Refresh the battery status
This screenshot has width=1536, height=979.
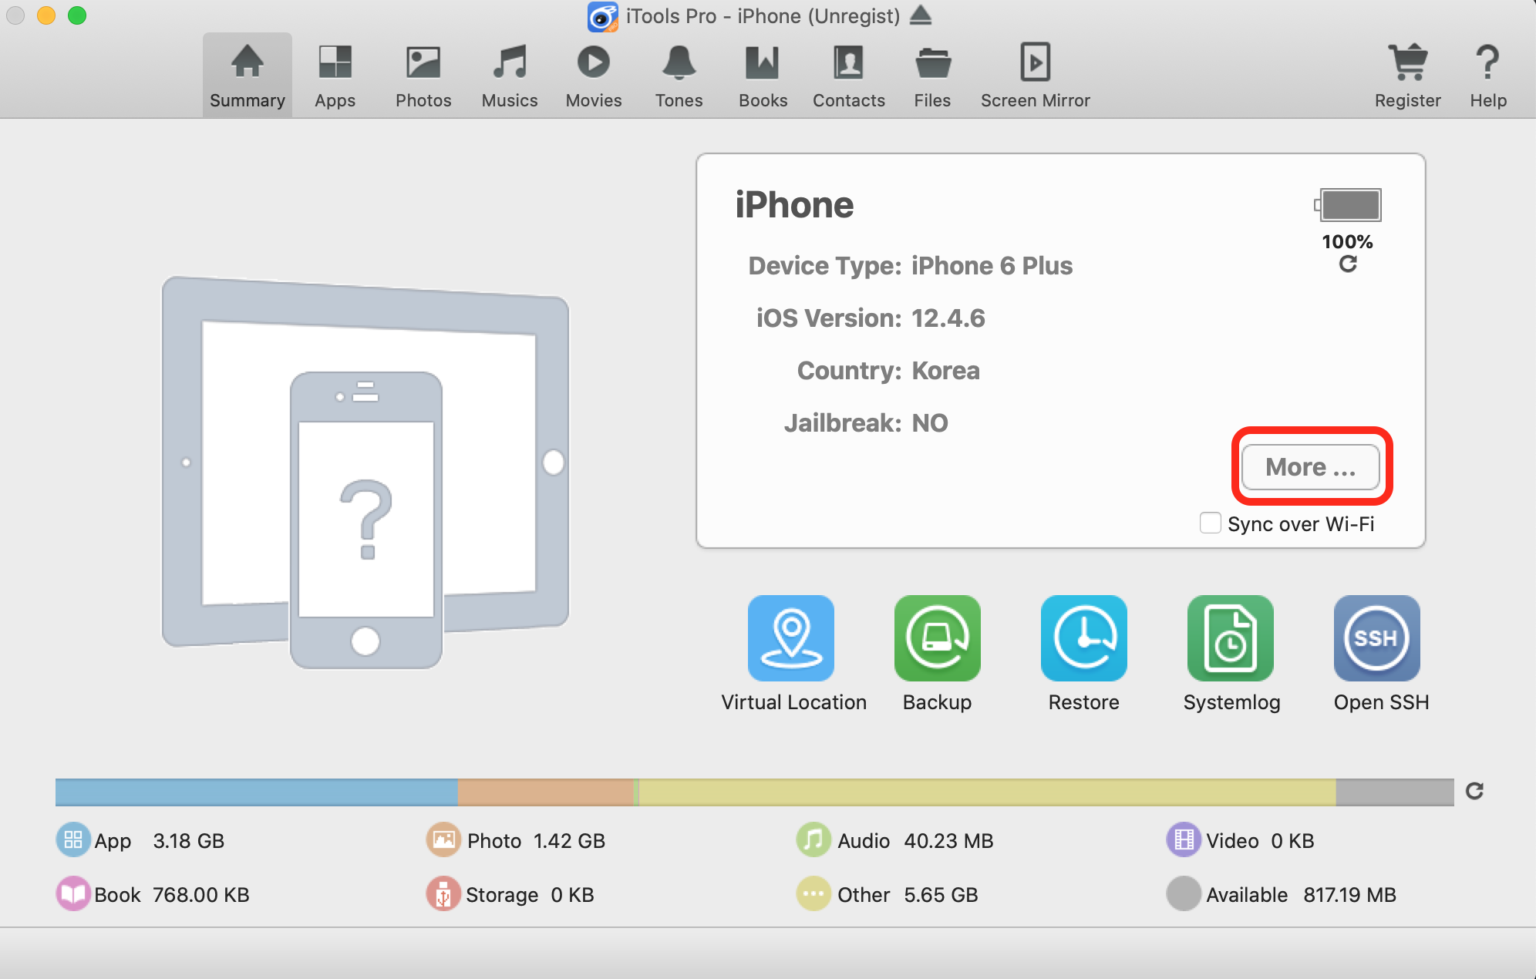[1347, 264]
